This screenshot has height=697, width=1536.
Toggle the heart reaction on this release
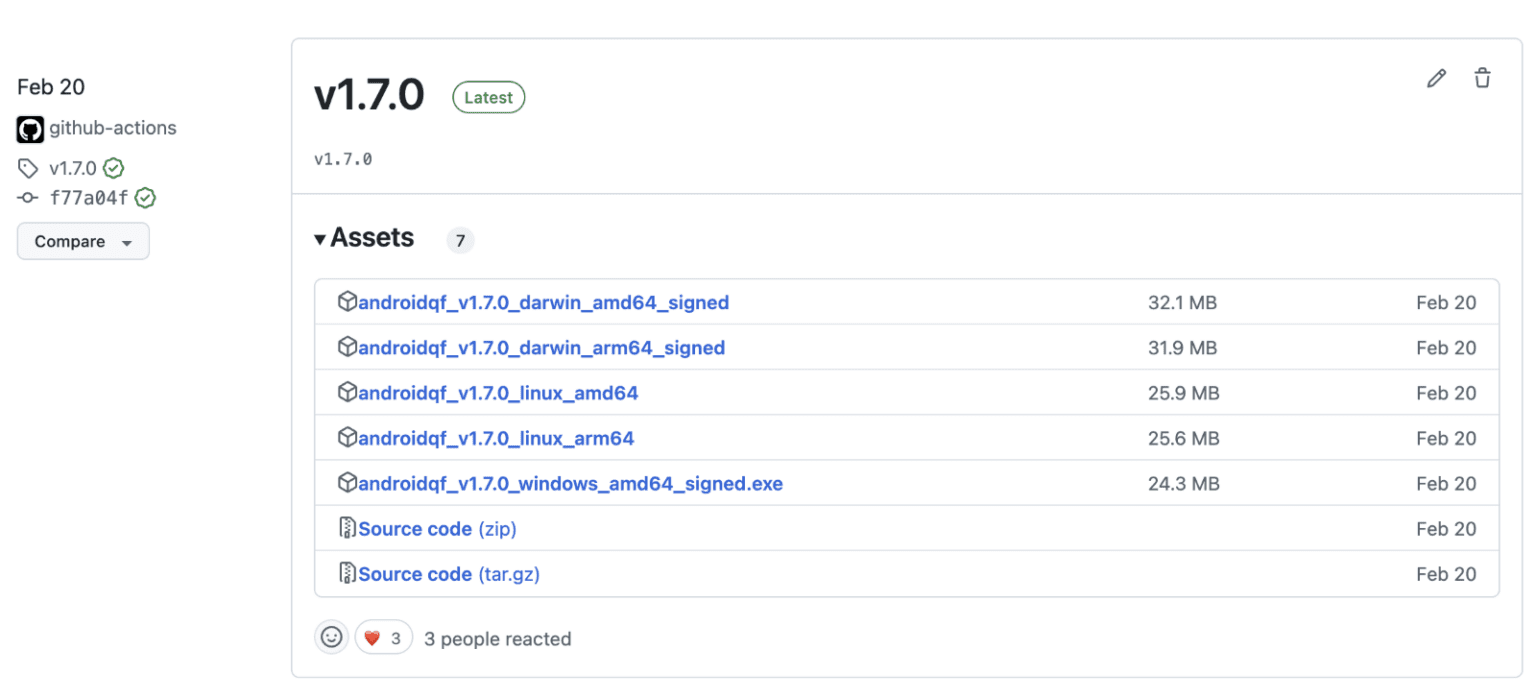pyautogui.click(x=384, y=637)
